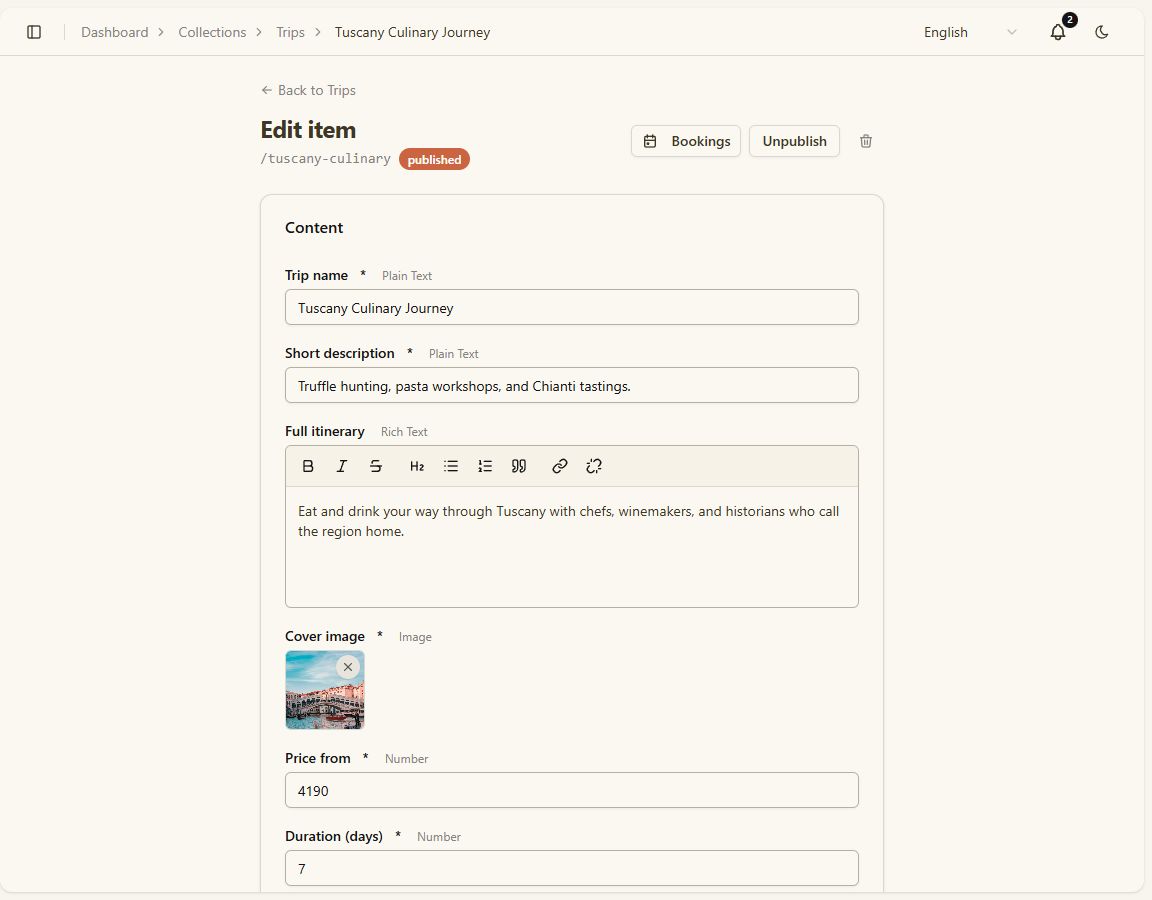Edit the Duration (days) field
This screenshot has height=900, width=1152.
tap(572, 868)
